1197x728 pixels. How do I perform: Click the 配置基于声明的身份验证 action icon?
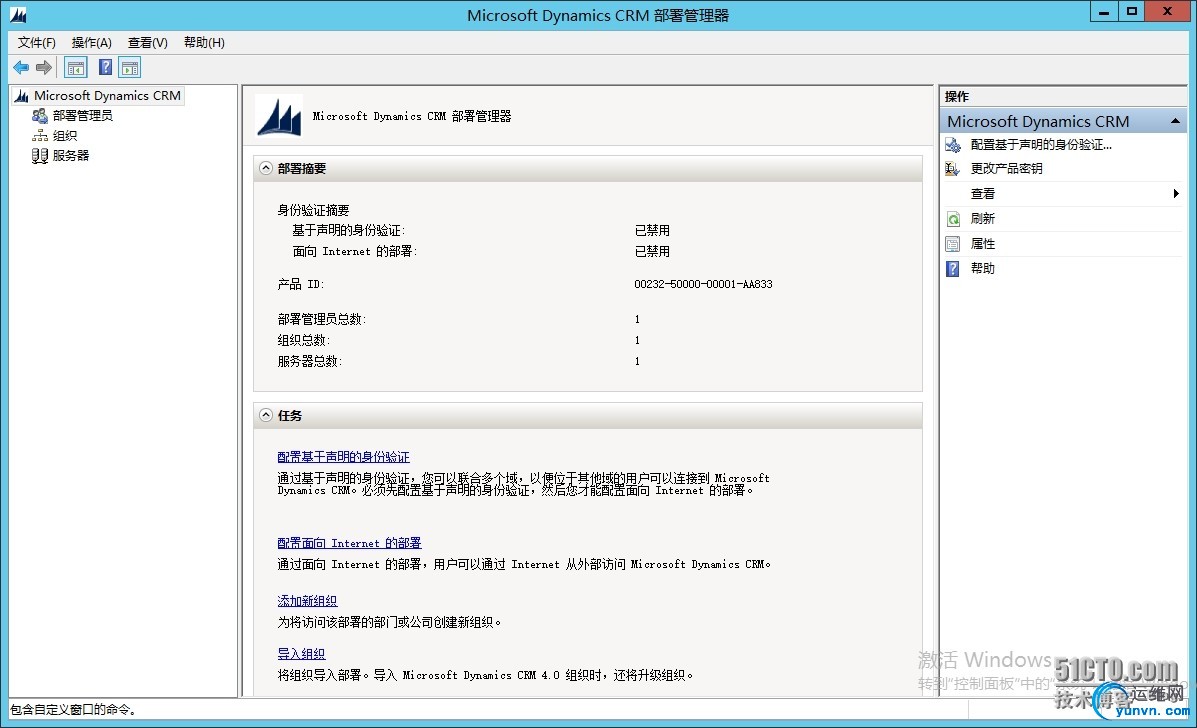953,145
